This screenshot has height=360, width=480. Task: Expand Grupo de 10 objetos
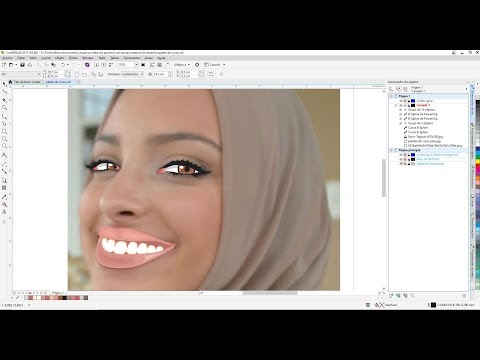click(x=401, y=110)
